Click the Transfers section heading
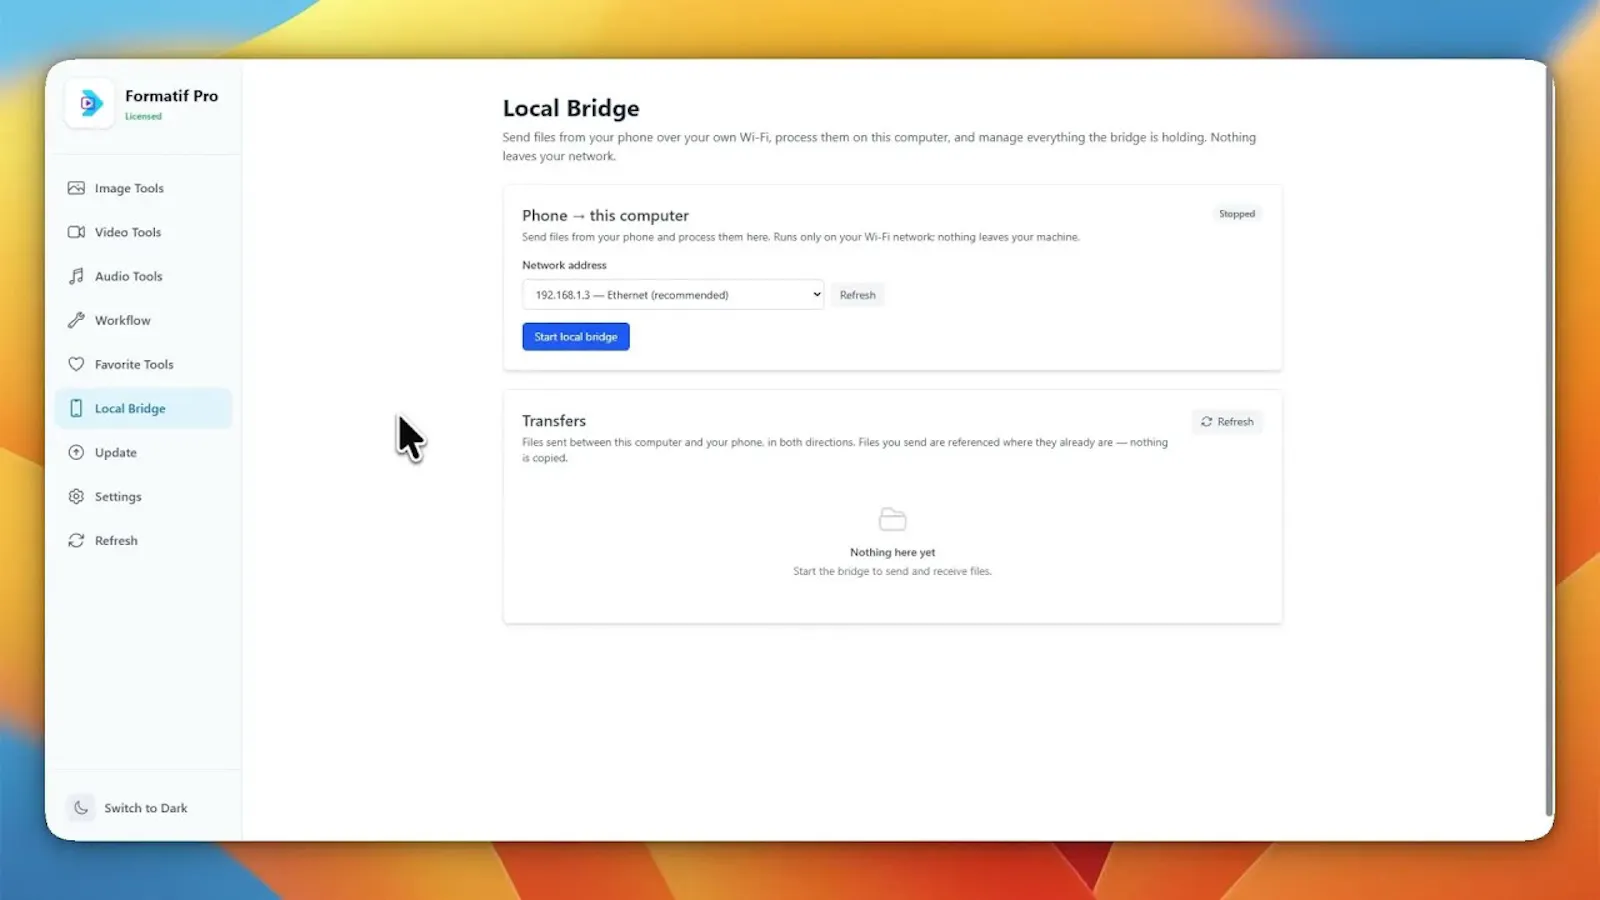The width and height of the screenshot is (1600, 900). (x=554, y=421)
